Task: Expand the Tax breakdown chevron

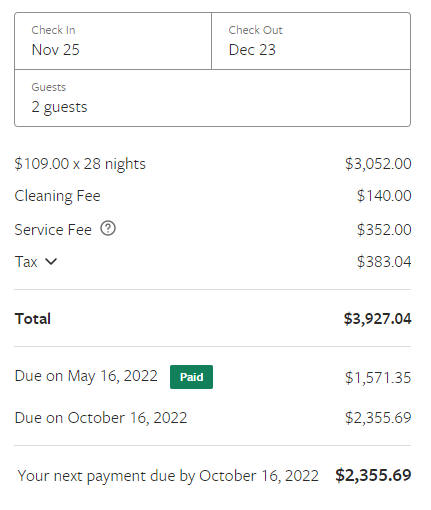Action: click(x=51, y=261)
